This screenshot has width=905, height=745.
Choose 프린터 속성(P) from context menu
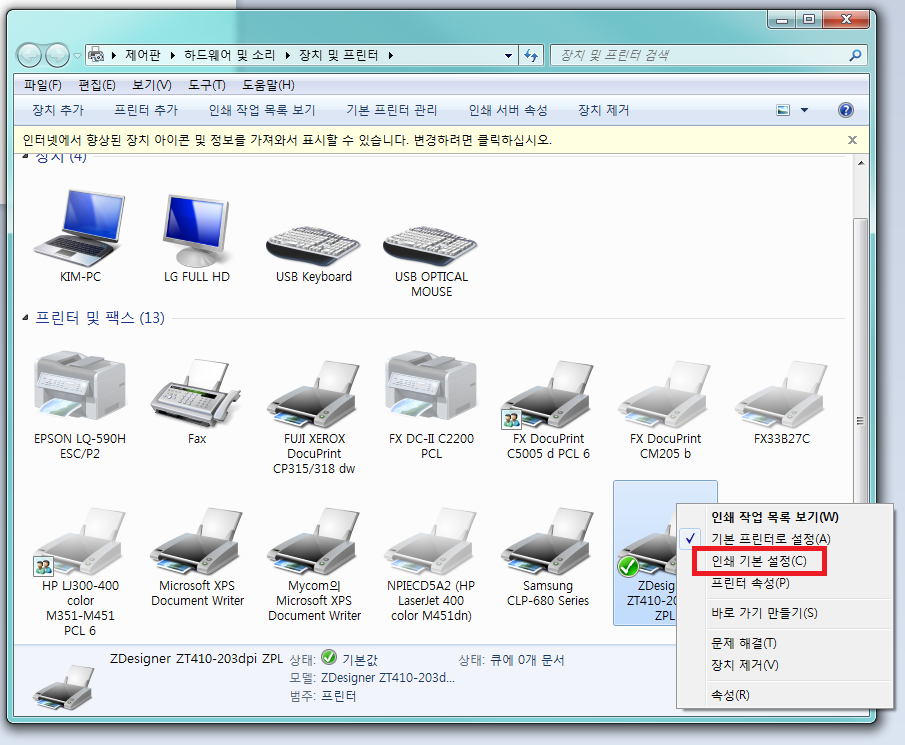point(750,583)
